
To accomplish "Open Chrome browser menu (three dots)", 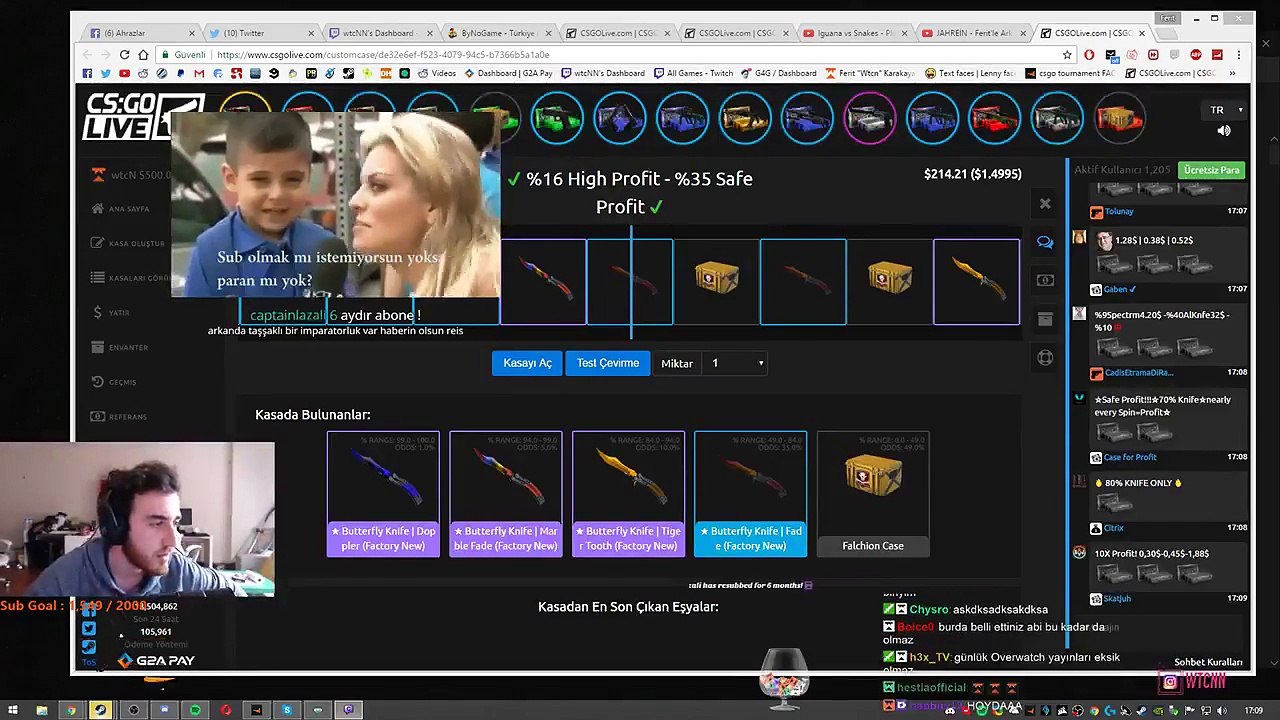I will (x=1239, y=55).
